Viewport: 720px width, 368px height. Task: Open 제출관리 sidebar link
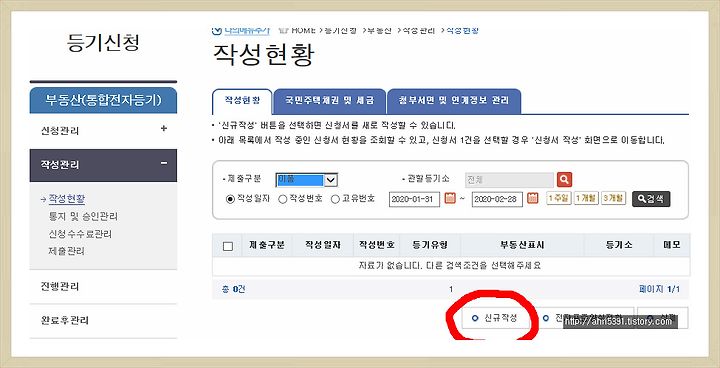[67, 251]
